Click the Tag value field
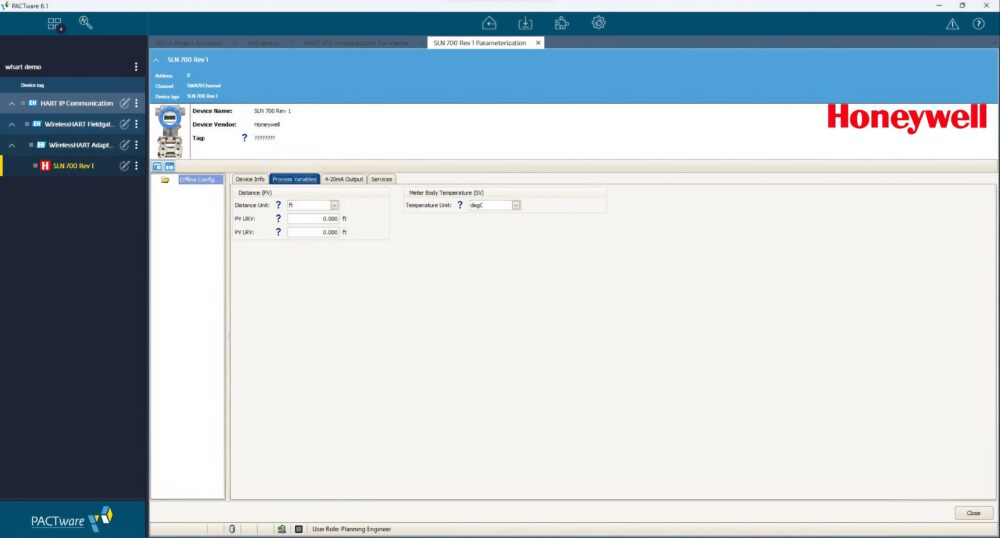 point(265,138)
